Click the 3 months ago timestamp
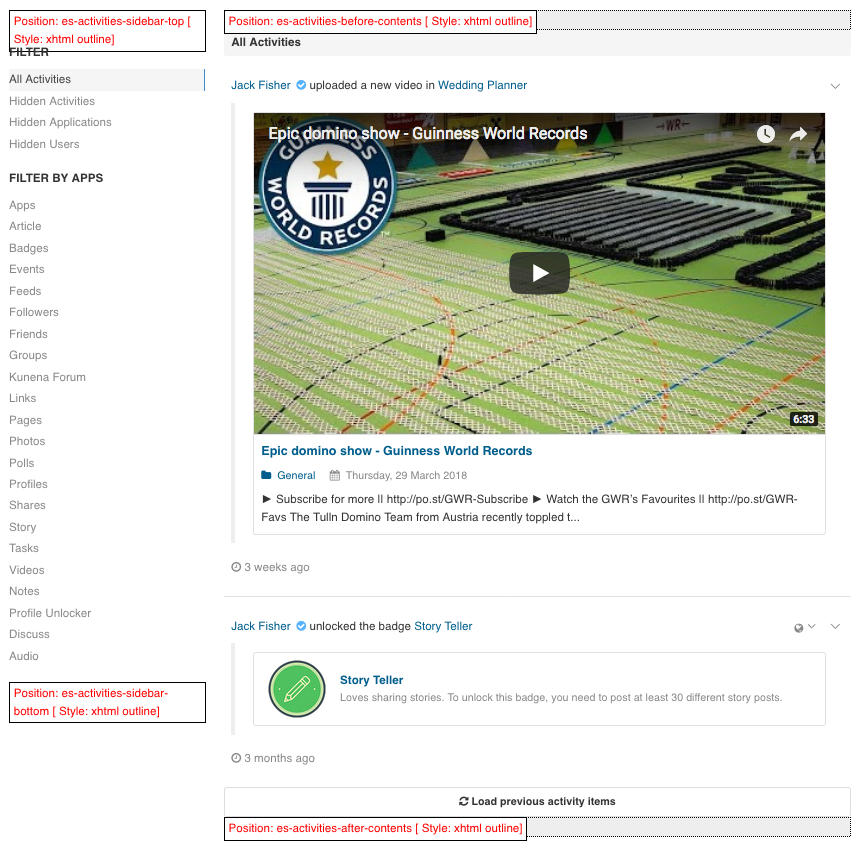Viewport: 861px width, 853px height. (x=279, y=758)
